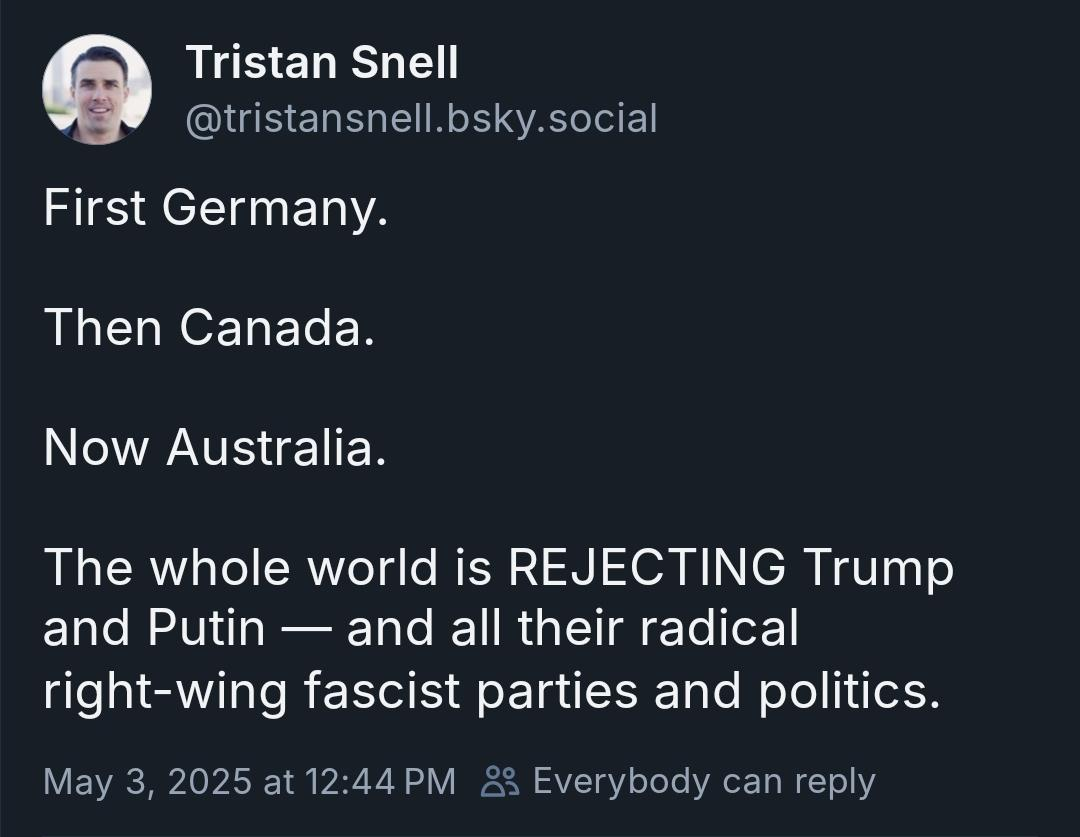
Task: Click the line First Germany.
Action: coord(216,207)
